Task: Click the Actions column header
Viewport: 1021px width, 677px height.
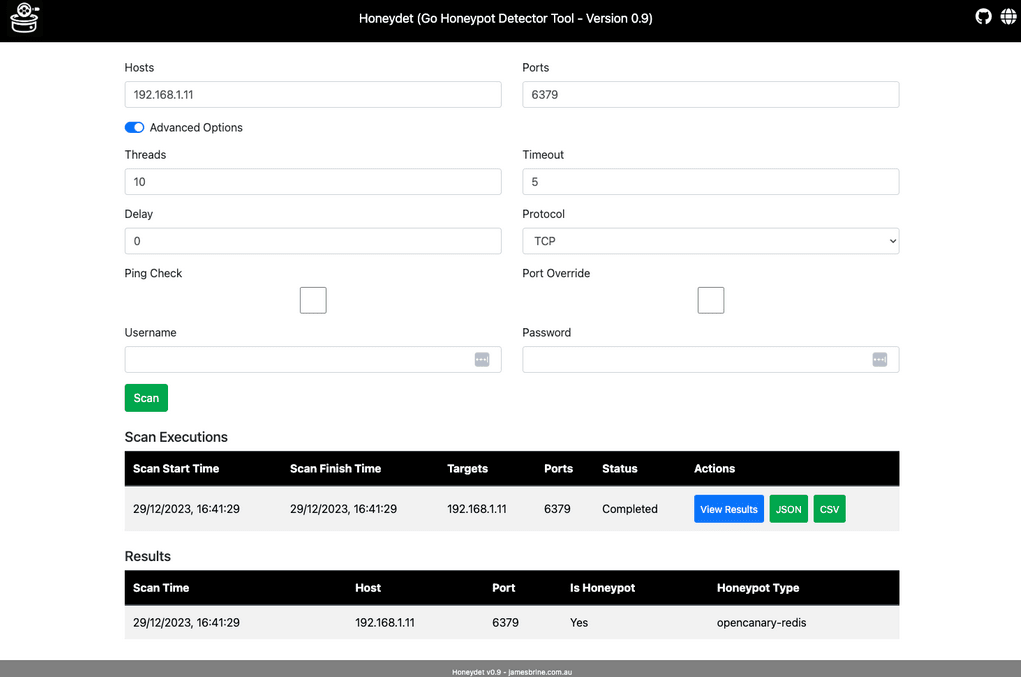Action: tap(714, 469)
